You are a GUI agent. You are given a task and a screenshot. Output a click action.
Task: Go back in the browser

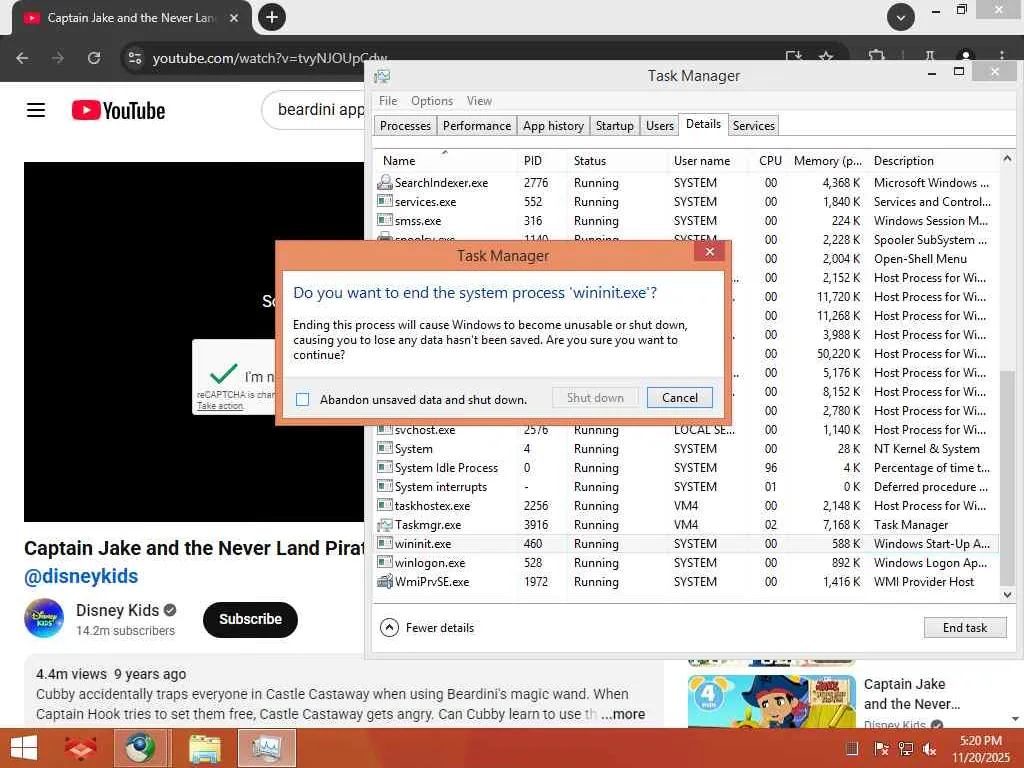22,58
